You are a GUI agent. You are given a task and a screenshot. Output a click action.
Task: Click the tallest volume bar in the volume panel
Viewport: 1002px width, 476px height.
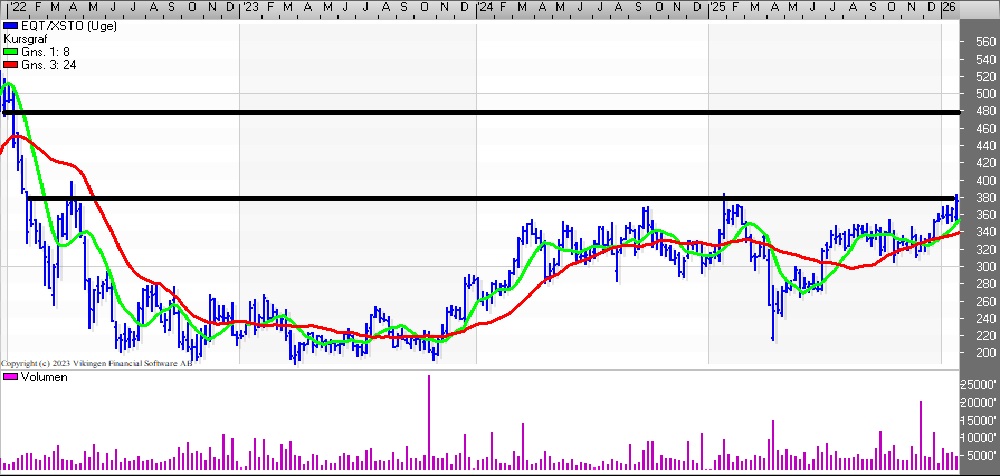429,420
